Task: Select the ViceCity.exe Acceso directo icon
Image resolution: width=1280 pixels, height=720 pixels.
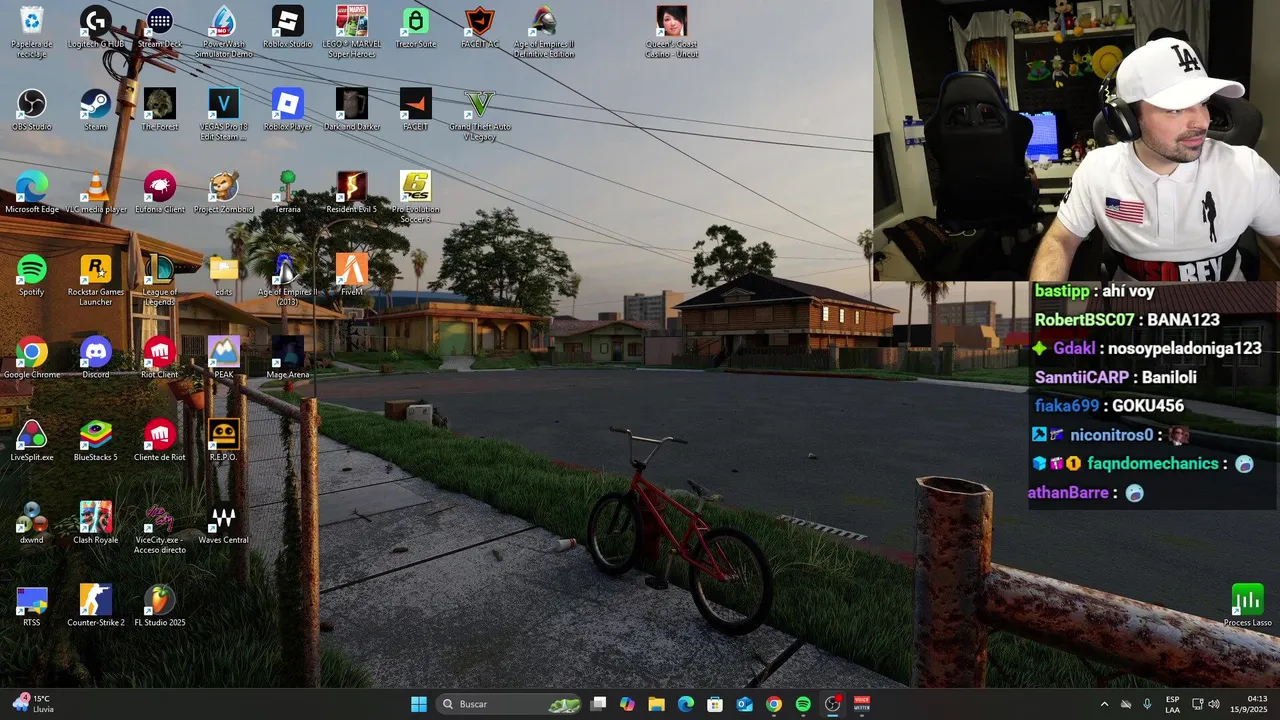Action: coord(160,526)
